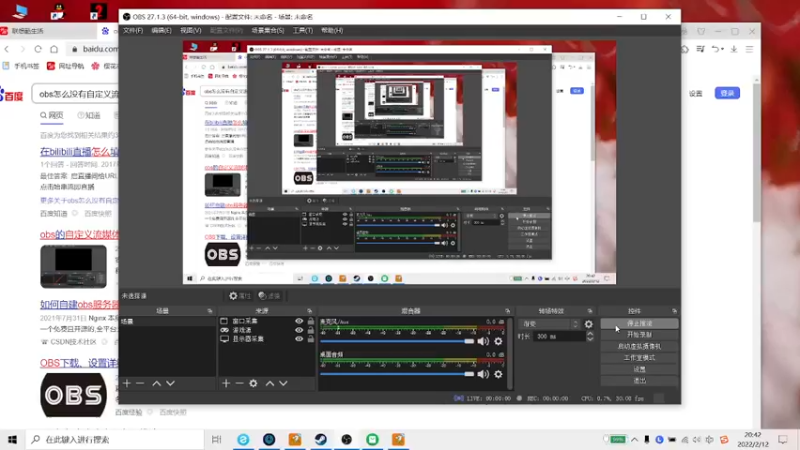The height and width of the screenshot is (450, 800).
Task: Toggle the lock for 窗口采集 source
Action: (x=310, y=321)
